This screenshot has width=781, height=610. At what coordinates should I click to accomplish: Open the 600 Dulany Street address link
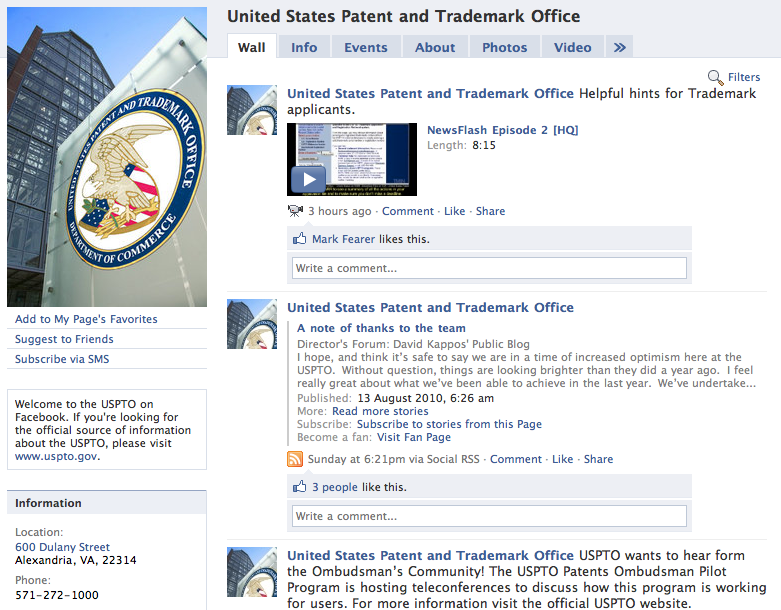[62, 547]
